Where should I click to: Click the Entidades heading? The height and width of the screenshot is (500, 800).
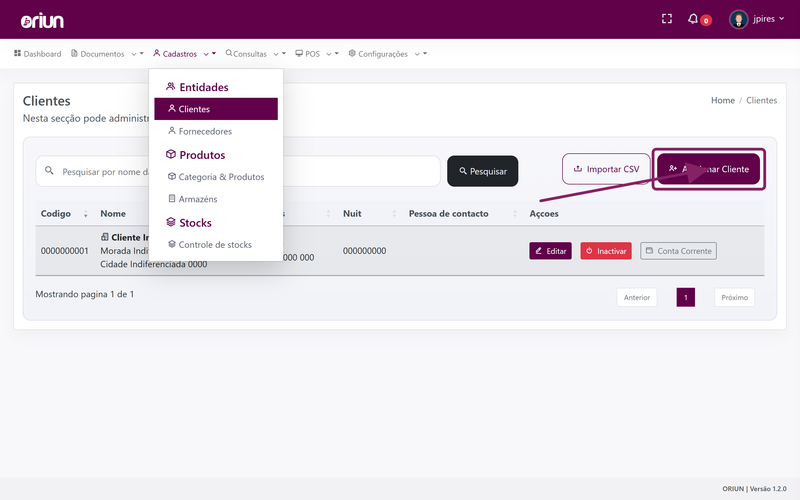pyautogui.click(x=204, y=87)
